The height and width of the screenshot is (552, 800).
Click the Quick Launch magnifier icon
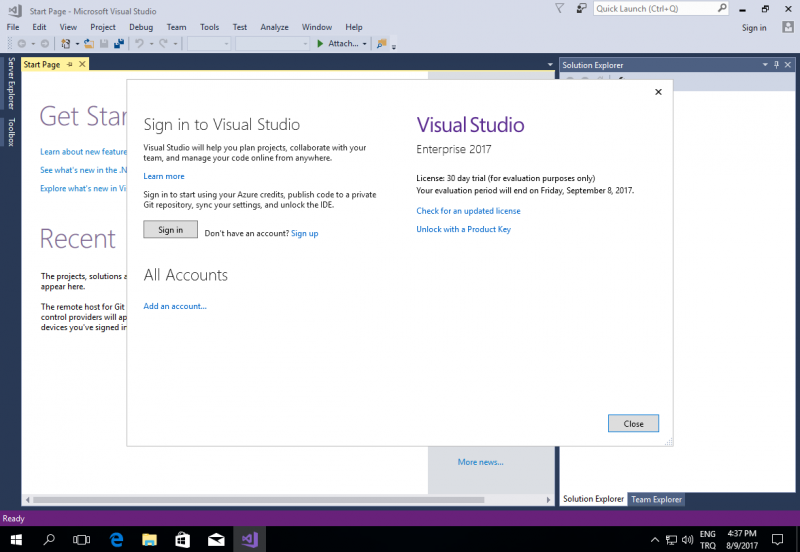point(722,8)
